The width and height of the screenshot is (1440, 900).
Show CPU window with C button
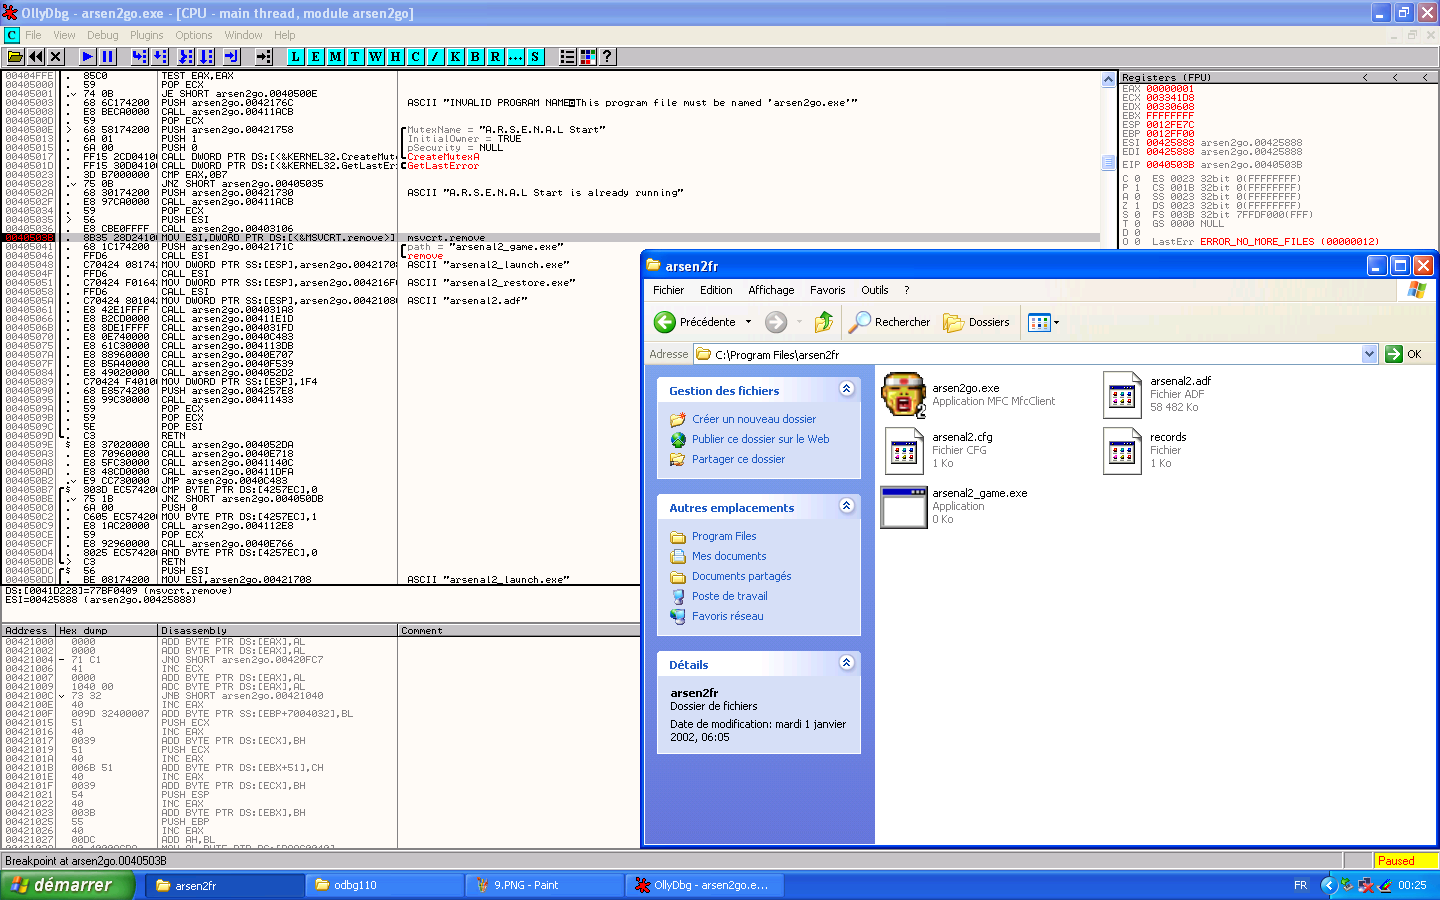415,57
